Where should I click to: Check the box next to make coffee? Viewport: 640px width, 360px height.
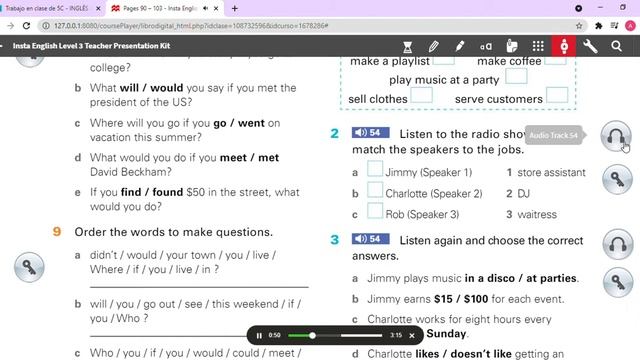coord(556,60)
